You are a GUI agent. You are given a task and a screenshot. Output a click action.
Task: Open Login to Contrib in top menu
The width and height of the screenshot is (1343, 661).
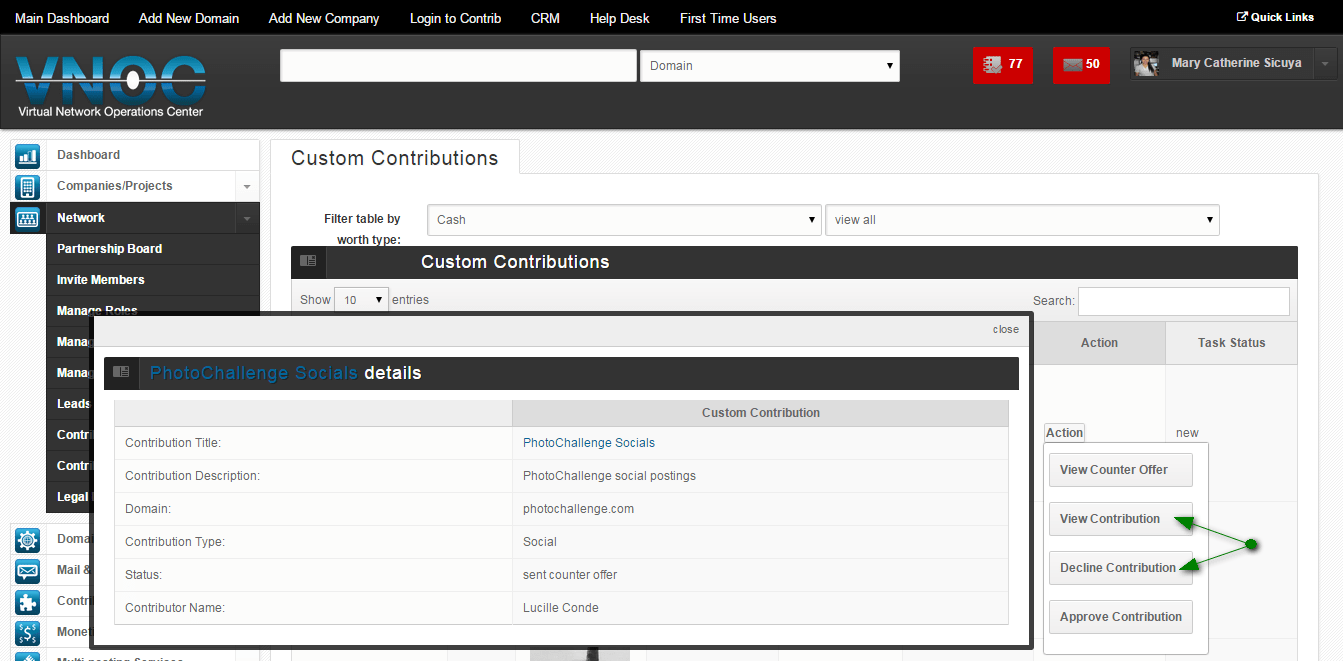coord(455,18)
